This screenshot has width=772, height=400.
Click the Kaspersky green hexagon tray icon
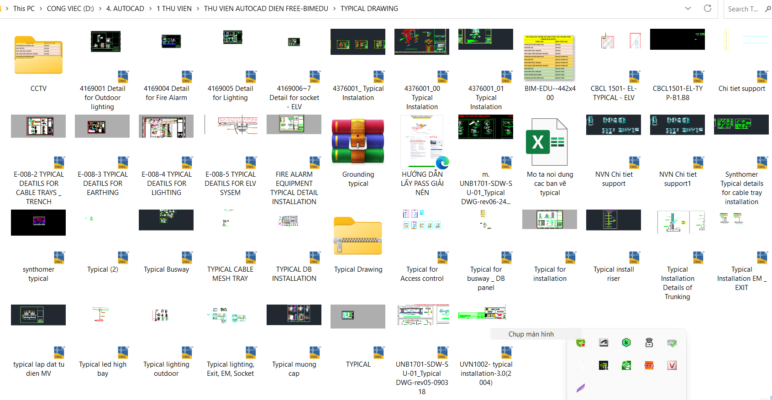[625, 342]
